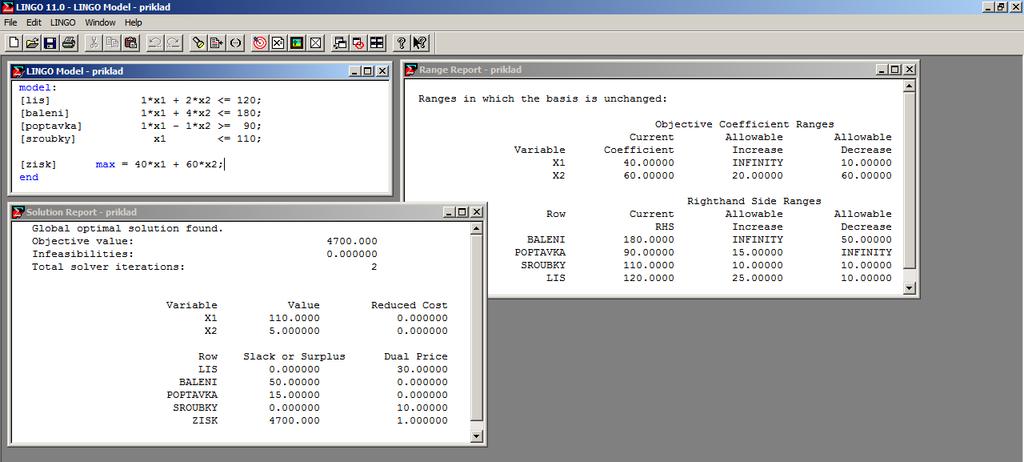Click the 'model:' keyword in the editor
The height and width of the screenshot is (462, 1024).
(38, 88)
